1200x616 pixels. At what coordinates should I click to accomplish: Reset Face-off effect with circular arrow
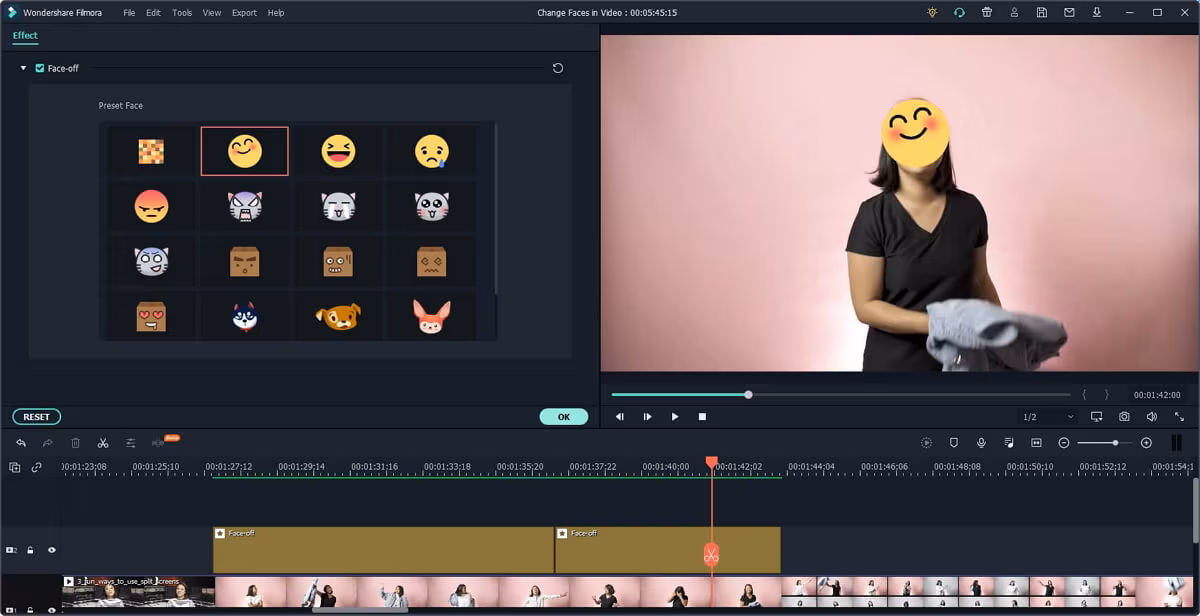[x=558, y=68]
